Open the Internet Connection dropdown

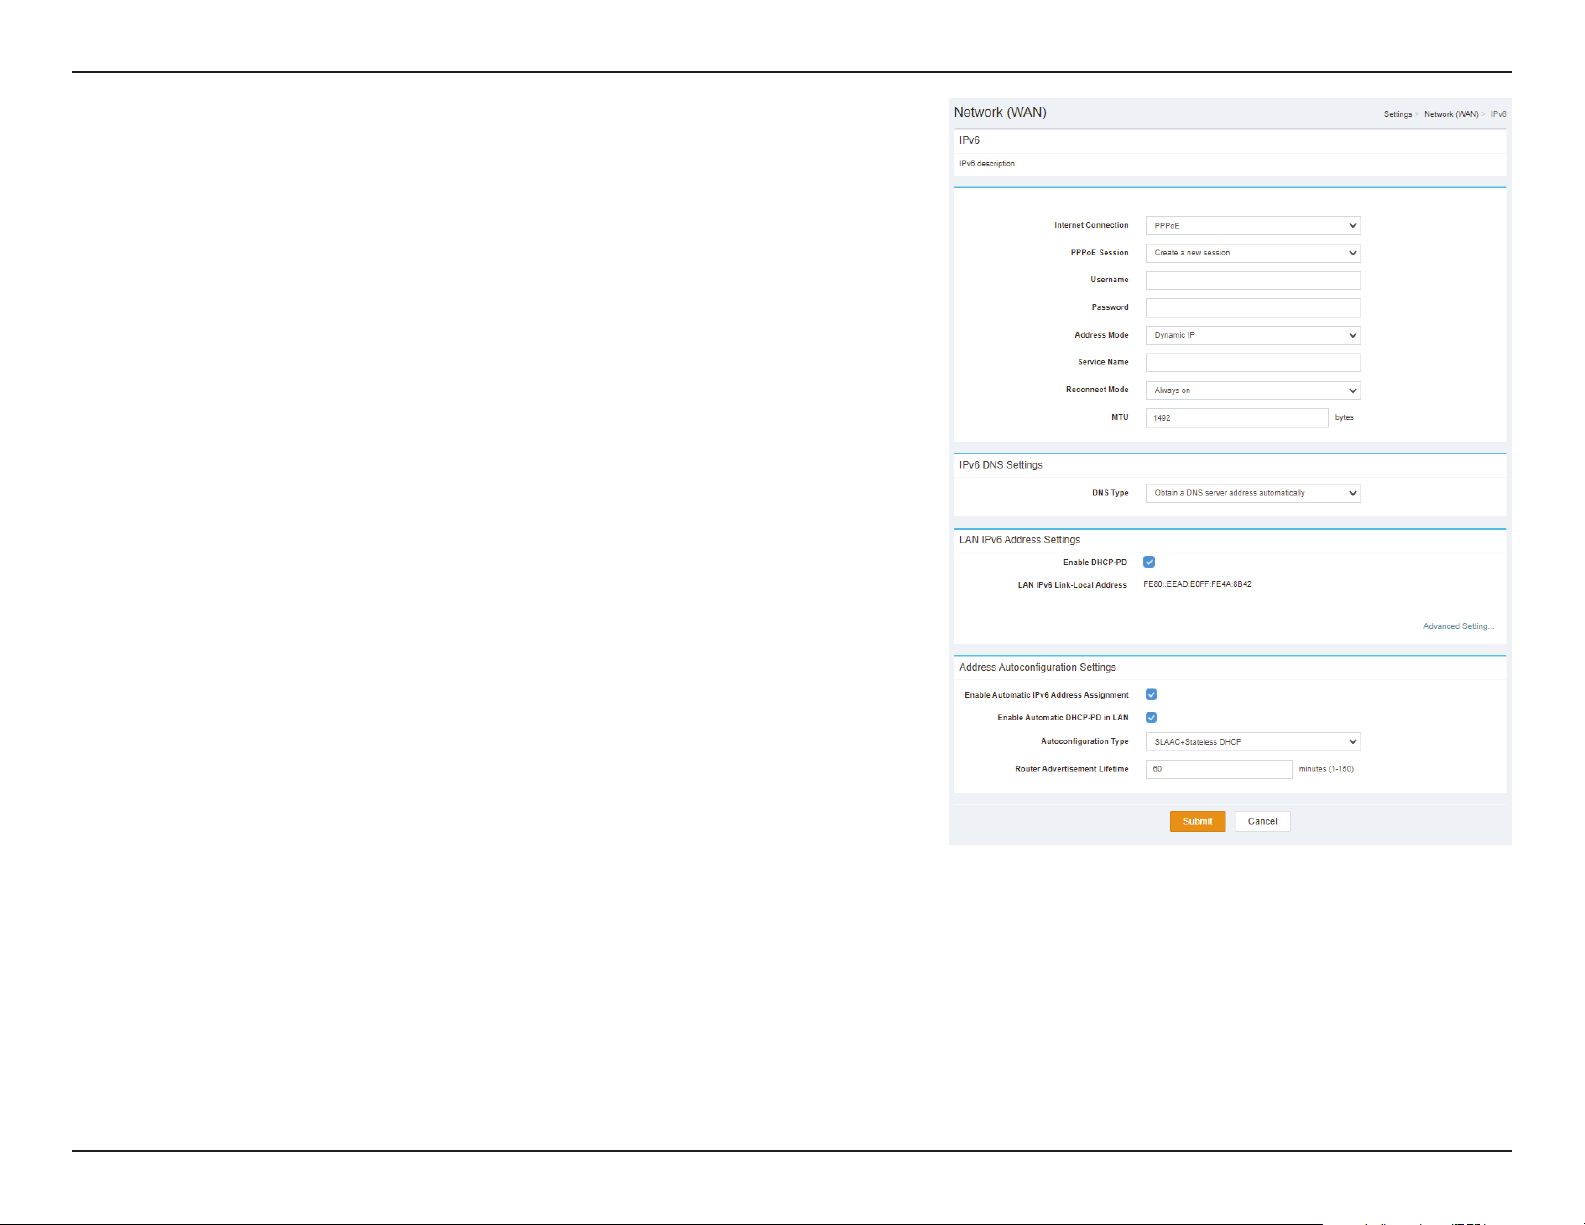(1253, 226)
